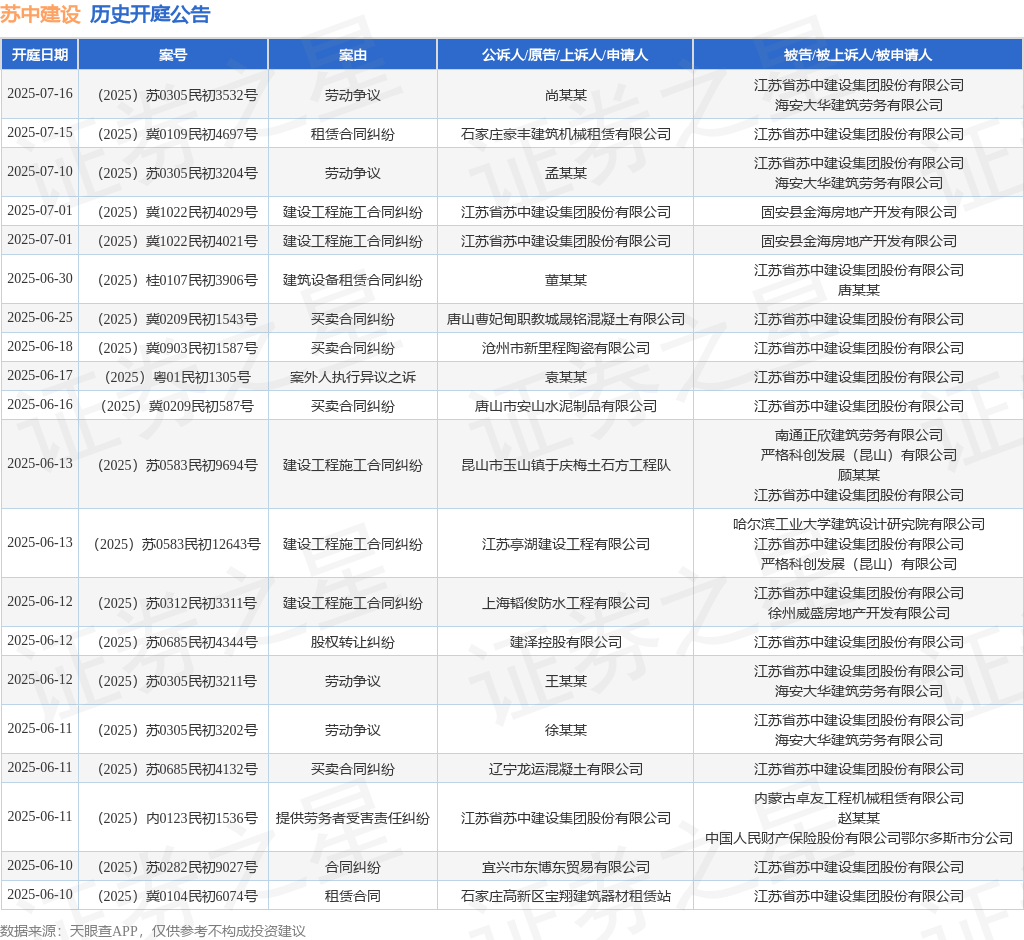Click defendant 唐某某
Viewport: 1024px width, 940px height.
[858, 290]
